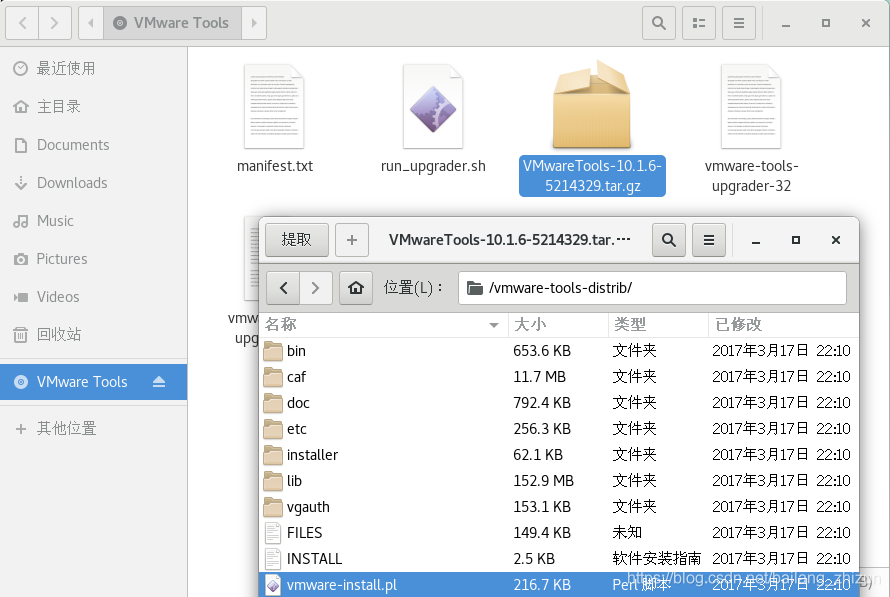The image size is (890, 597).
Task: Open the Files window hamburger menu
Action: tap(738, 23)
